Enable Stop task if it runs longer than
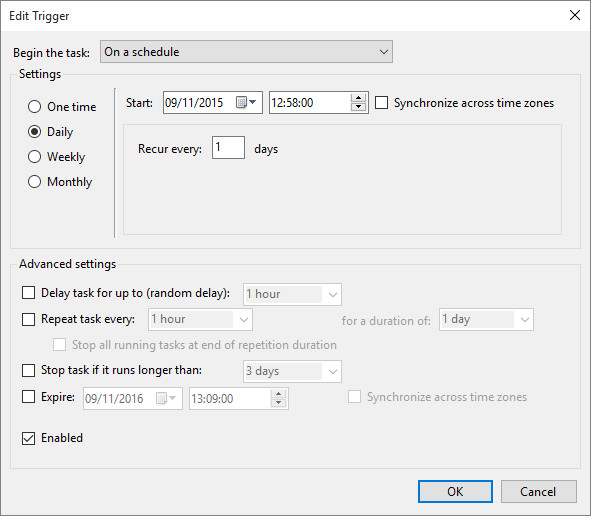 29,370
